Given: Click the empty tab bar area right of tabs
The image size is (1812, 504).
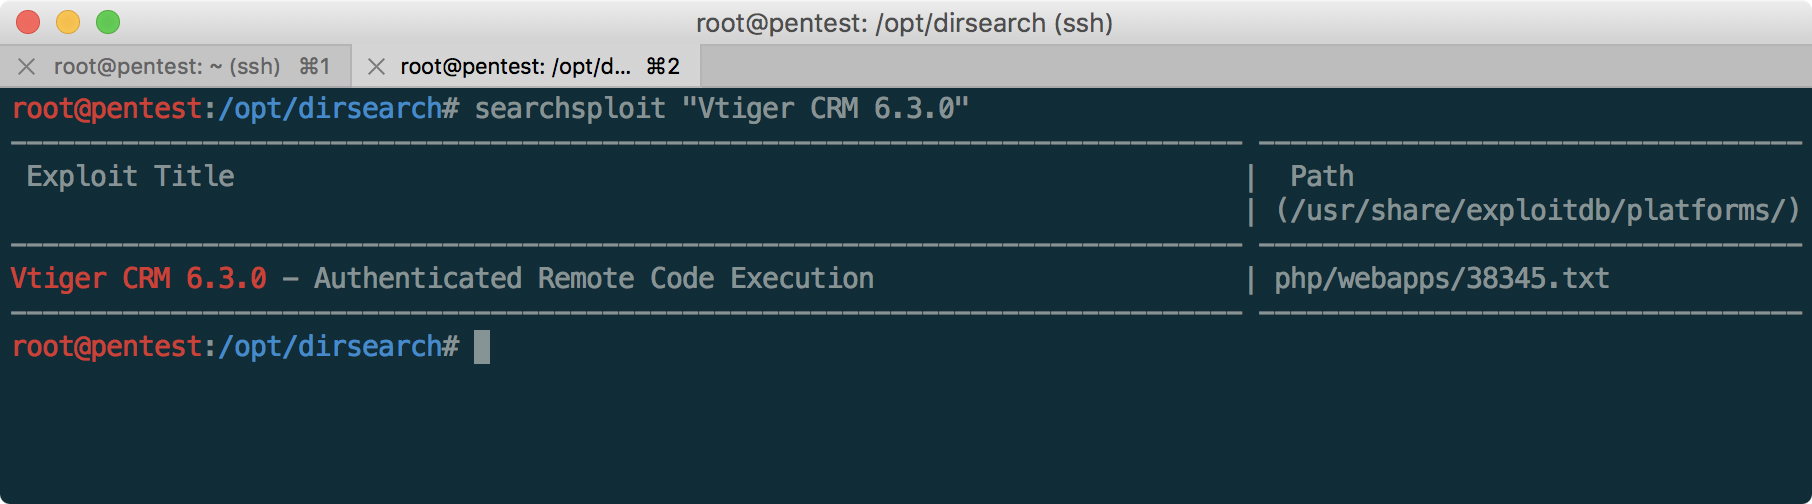Looking at the screenshot, I should (x=1250, y=67).
